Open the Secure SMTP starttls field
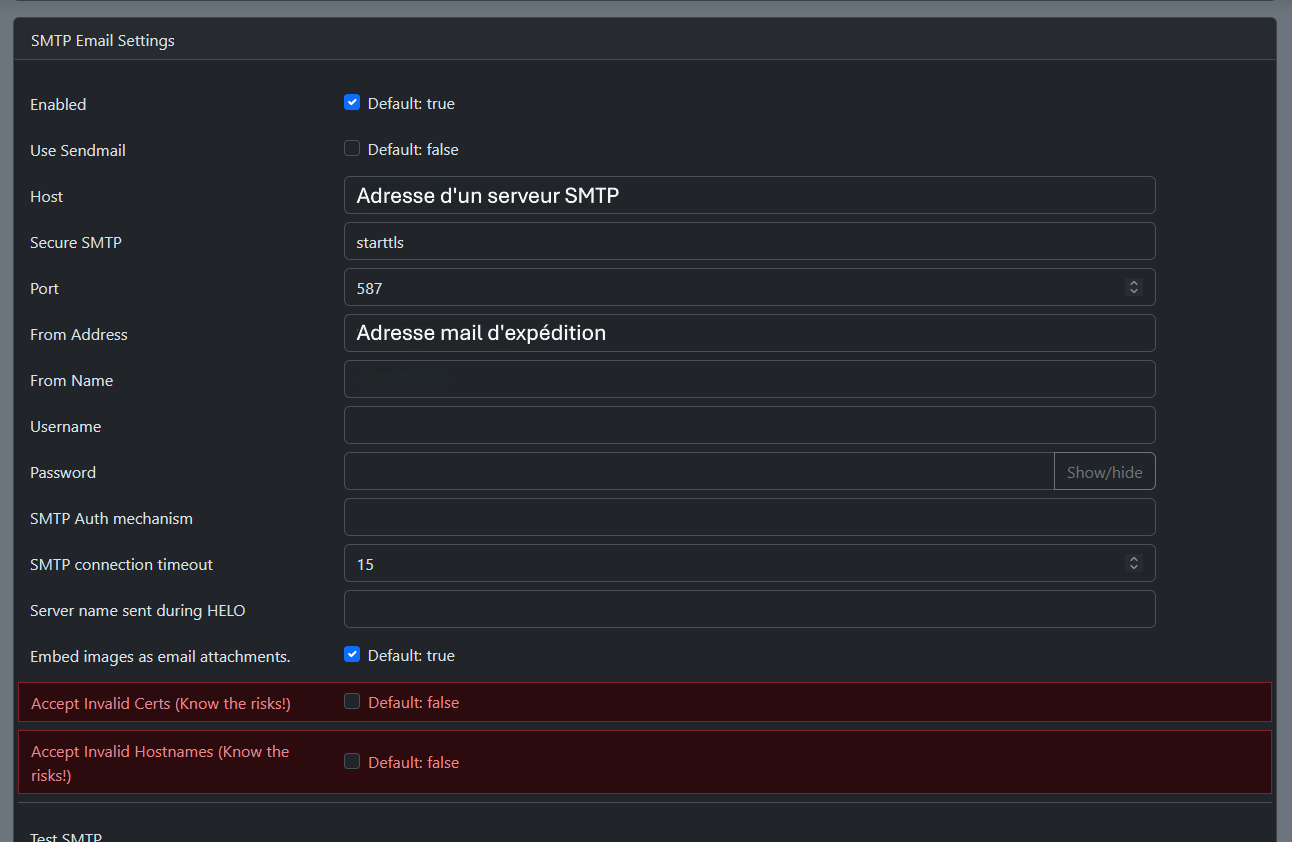The height and width of the screenshot is (842, 1292). [749, 242]
